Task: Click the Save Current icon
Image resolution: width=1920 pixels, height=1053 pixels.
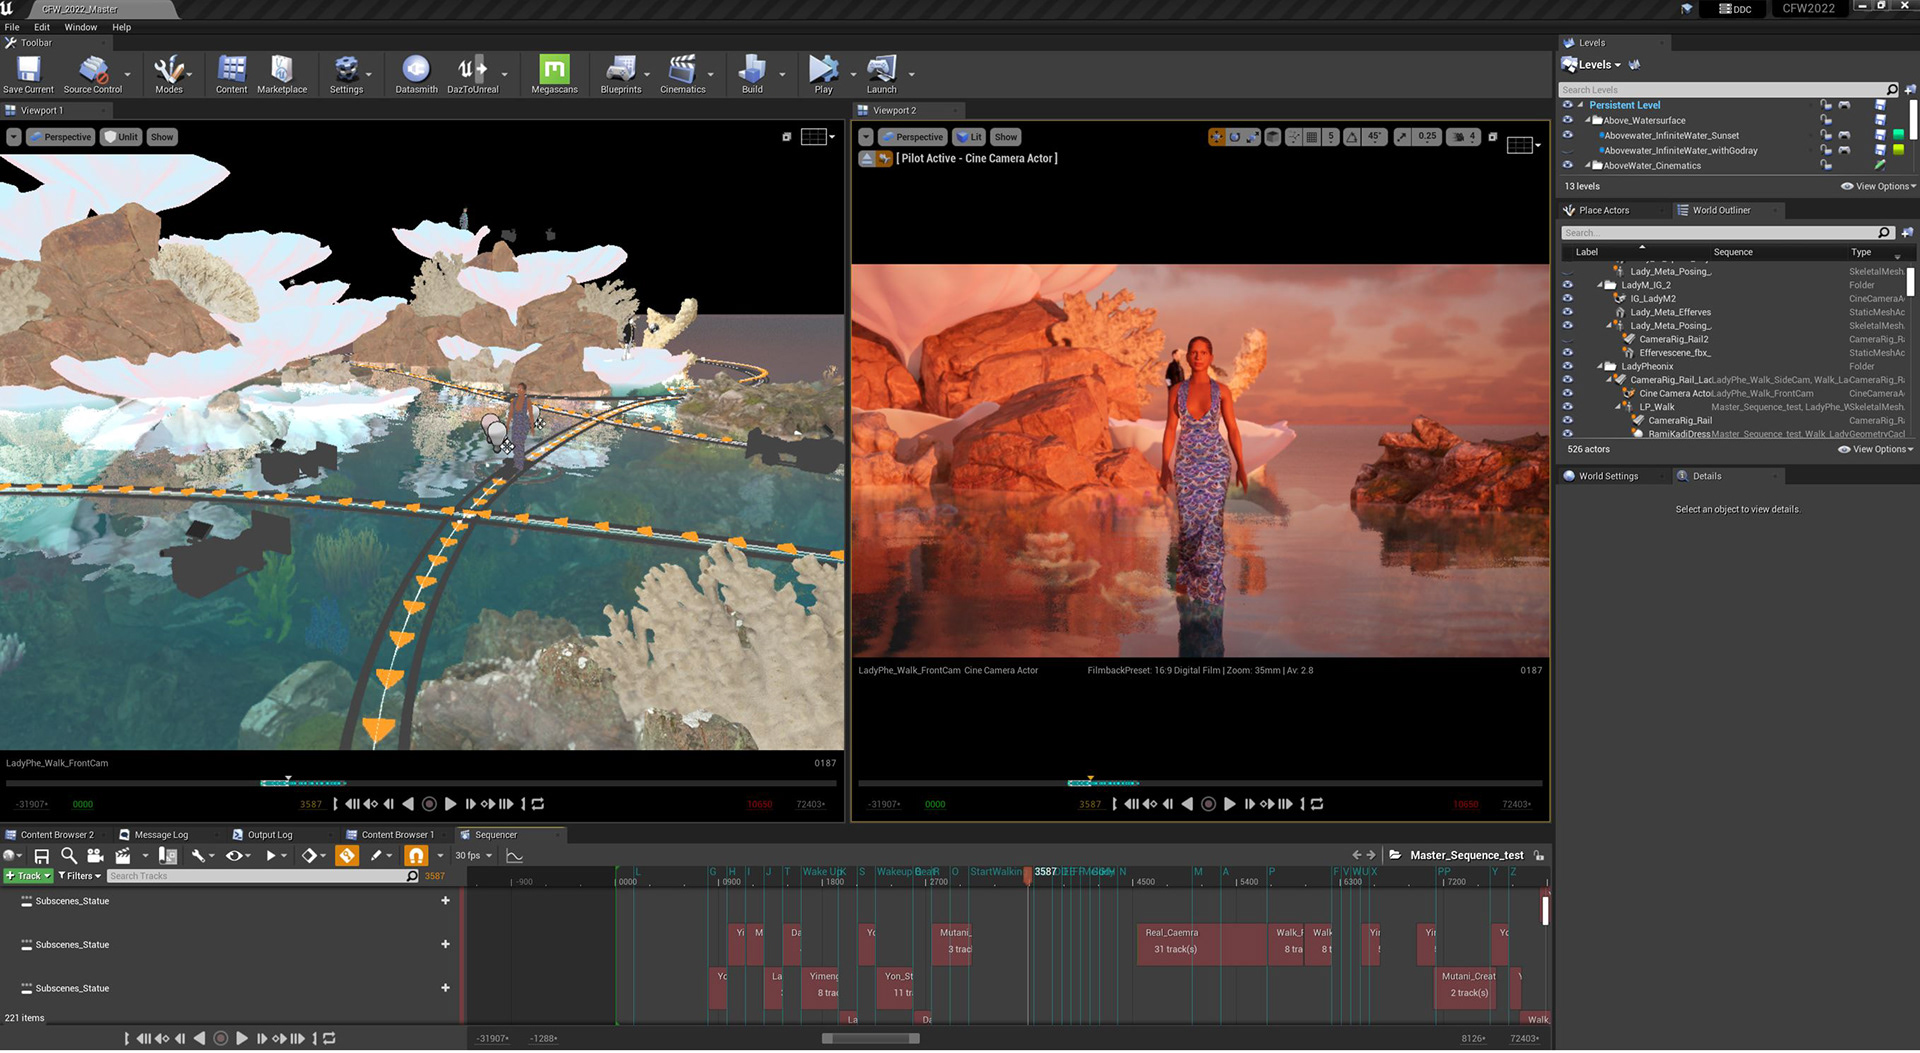Action: pos(28,70)
